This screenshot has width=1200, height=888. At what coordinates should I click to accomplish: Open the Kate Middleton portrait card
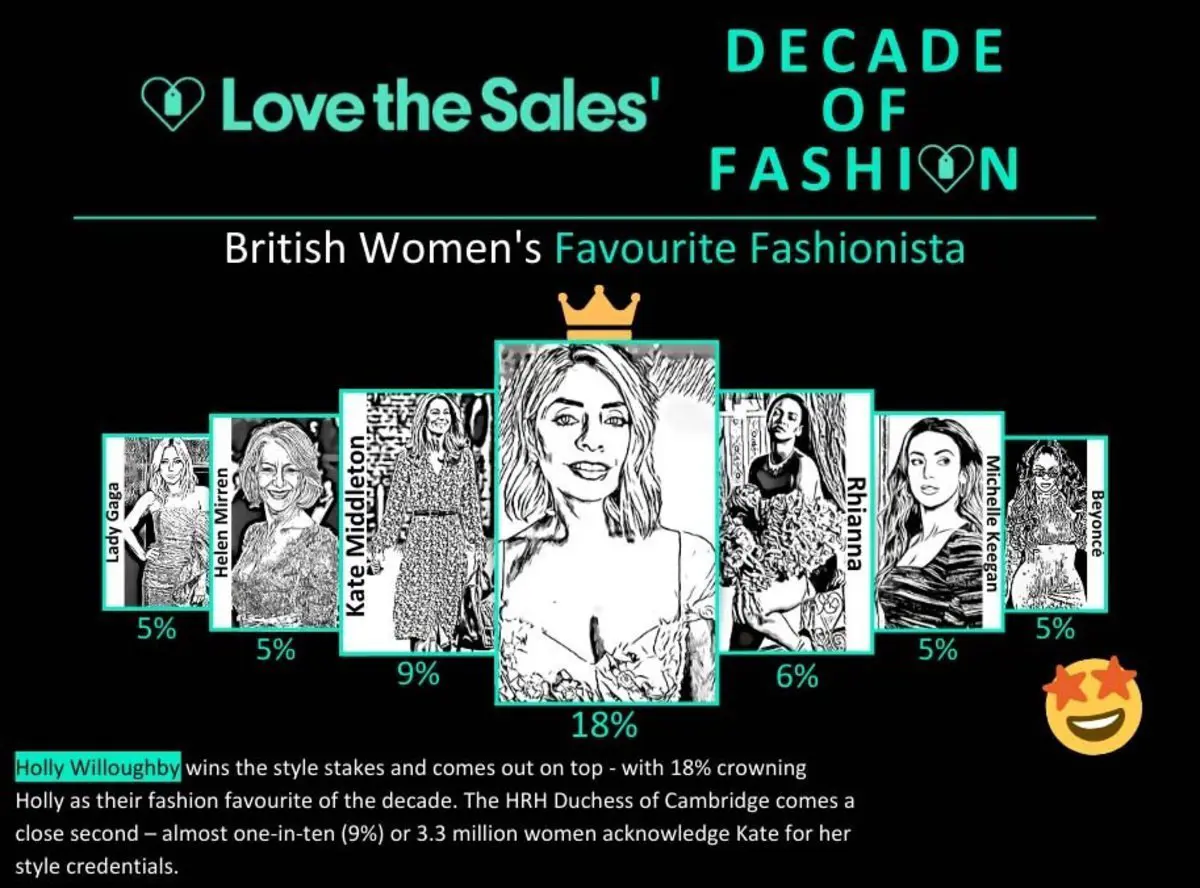(418, 523)
